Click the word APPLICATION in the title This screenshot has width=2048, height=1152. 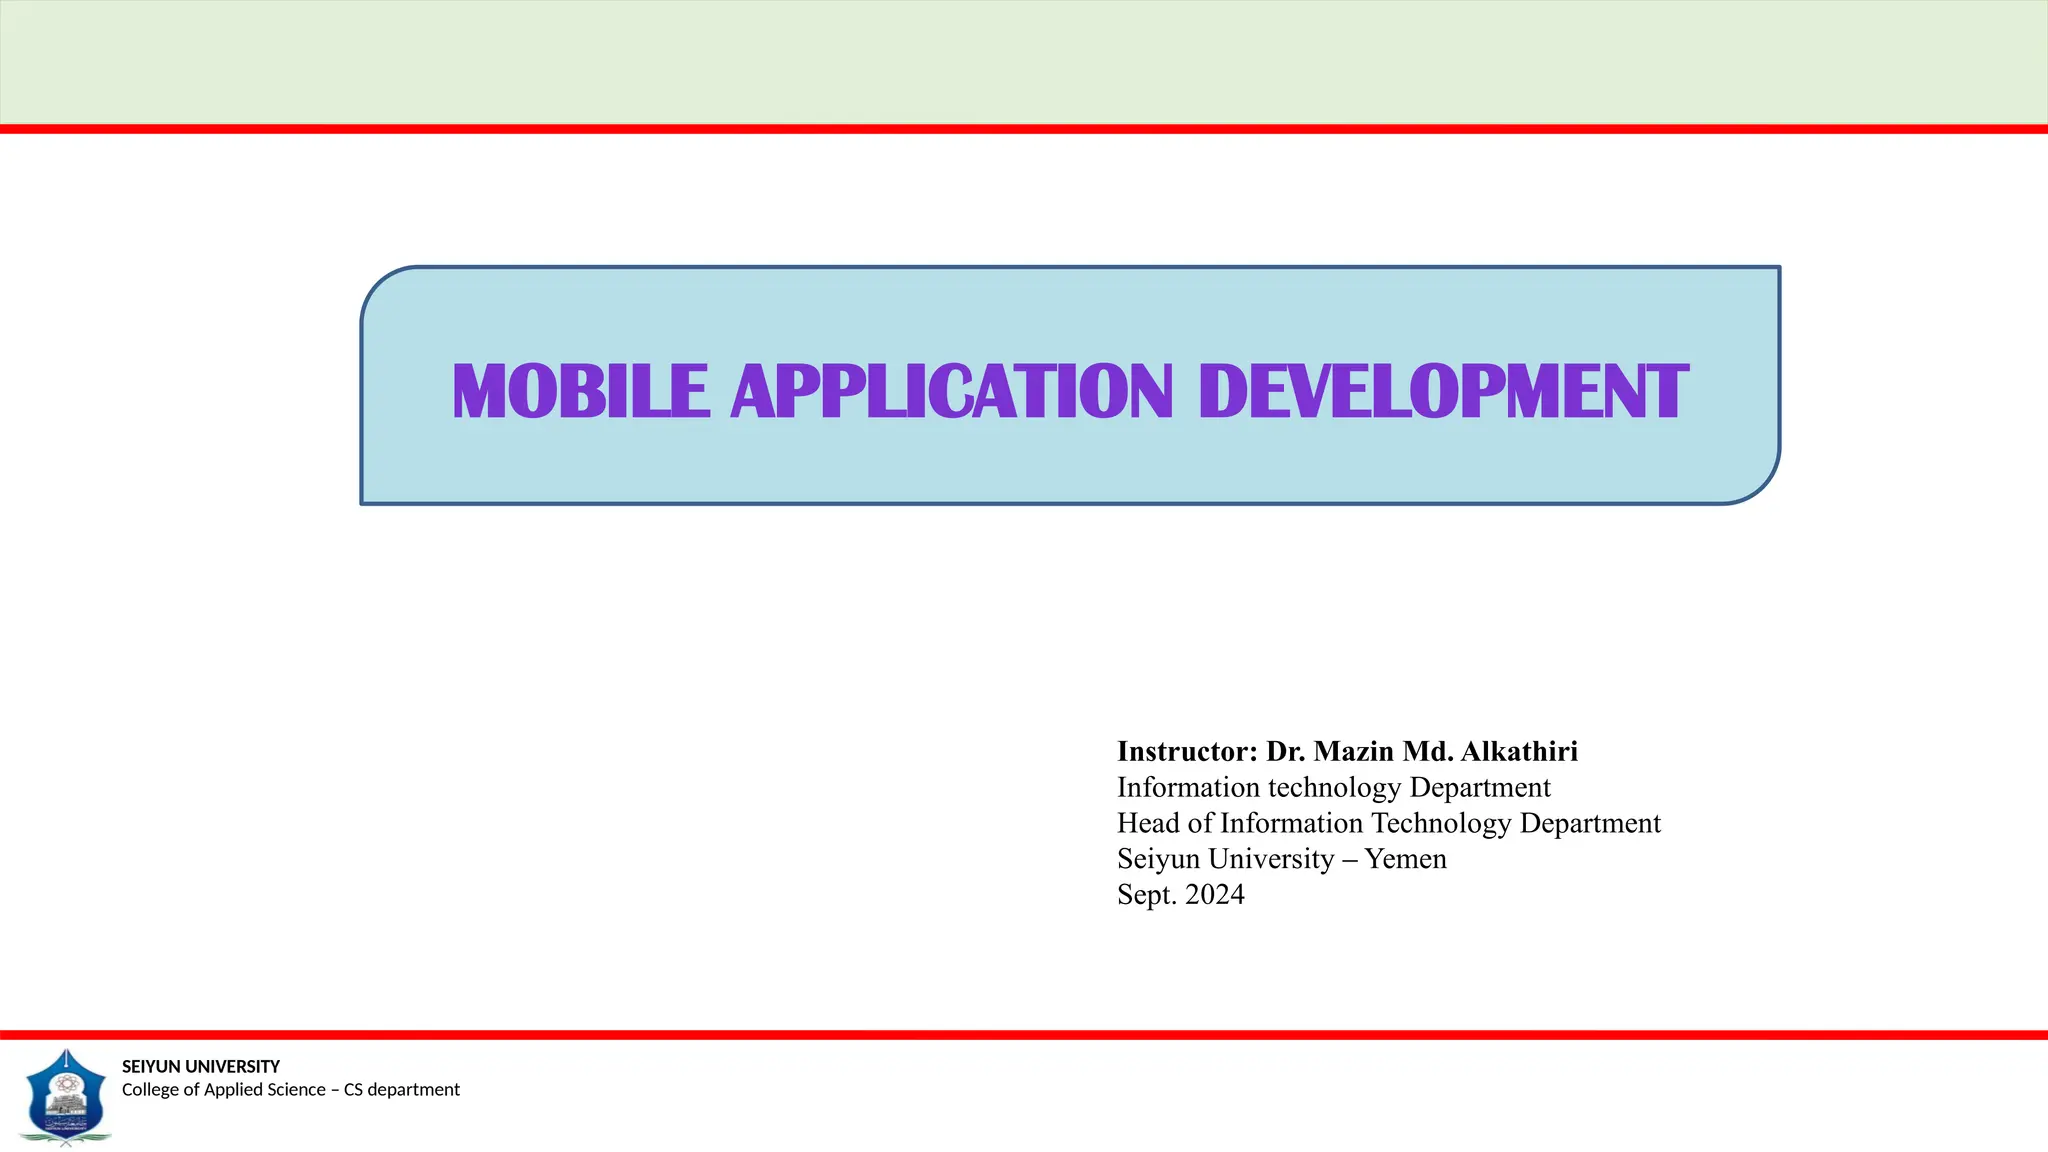pos(951,391)
